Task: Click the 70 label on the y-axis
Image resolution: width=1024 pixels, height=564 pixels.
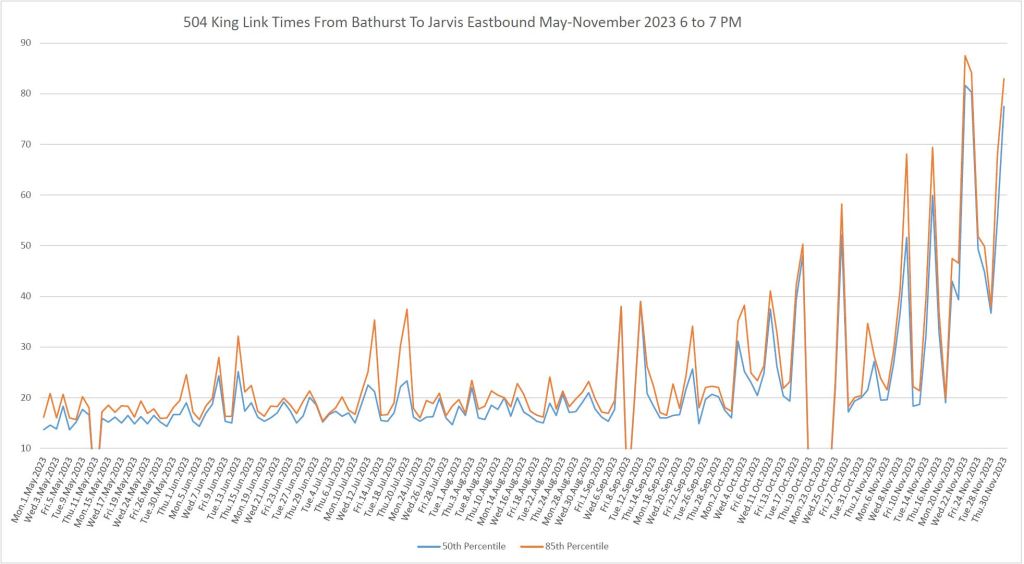Action: coord(24,144)
